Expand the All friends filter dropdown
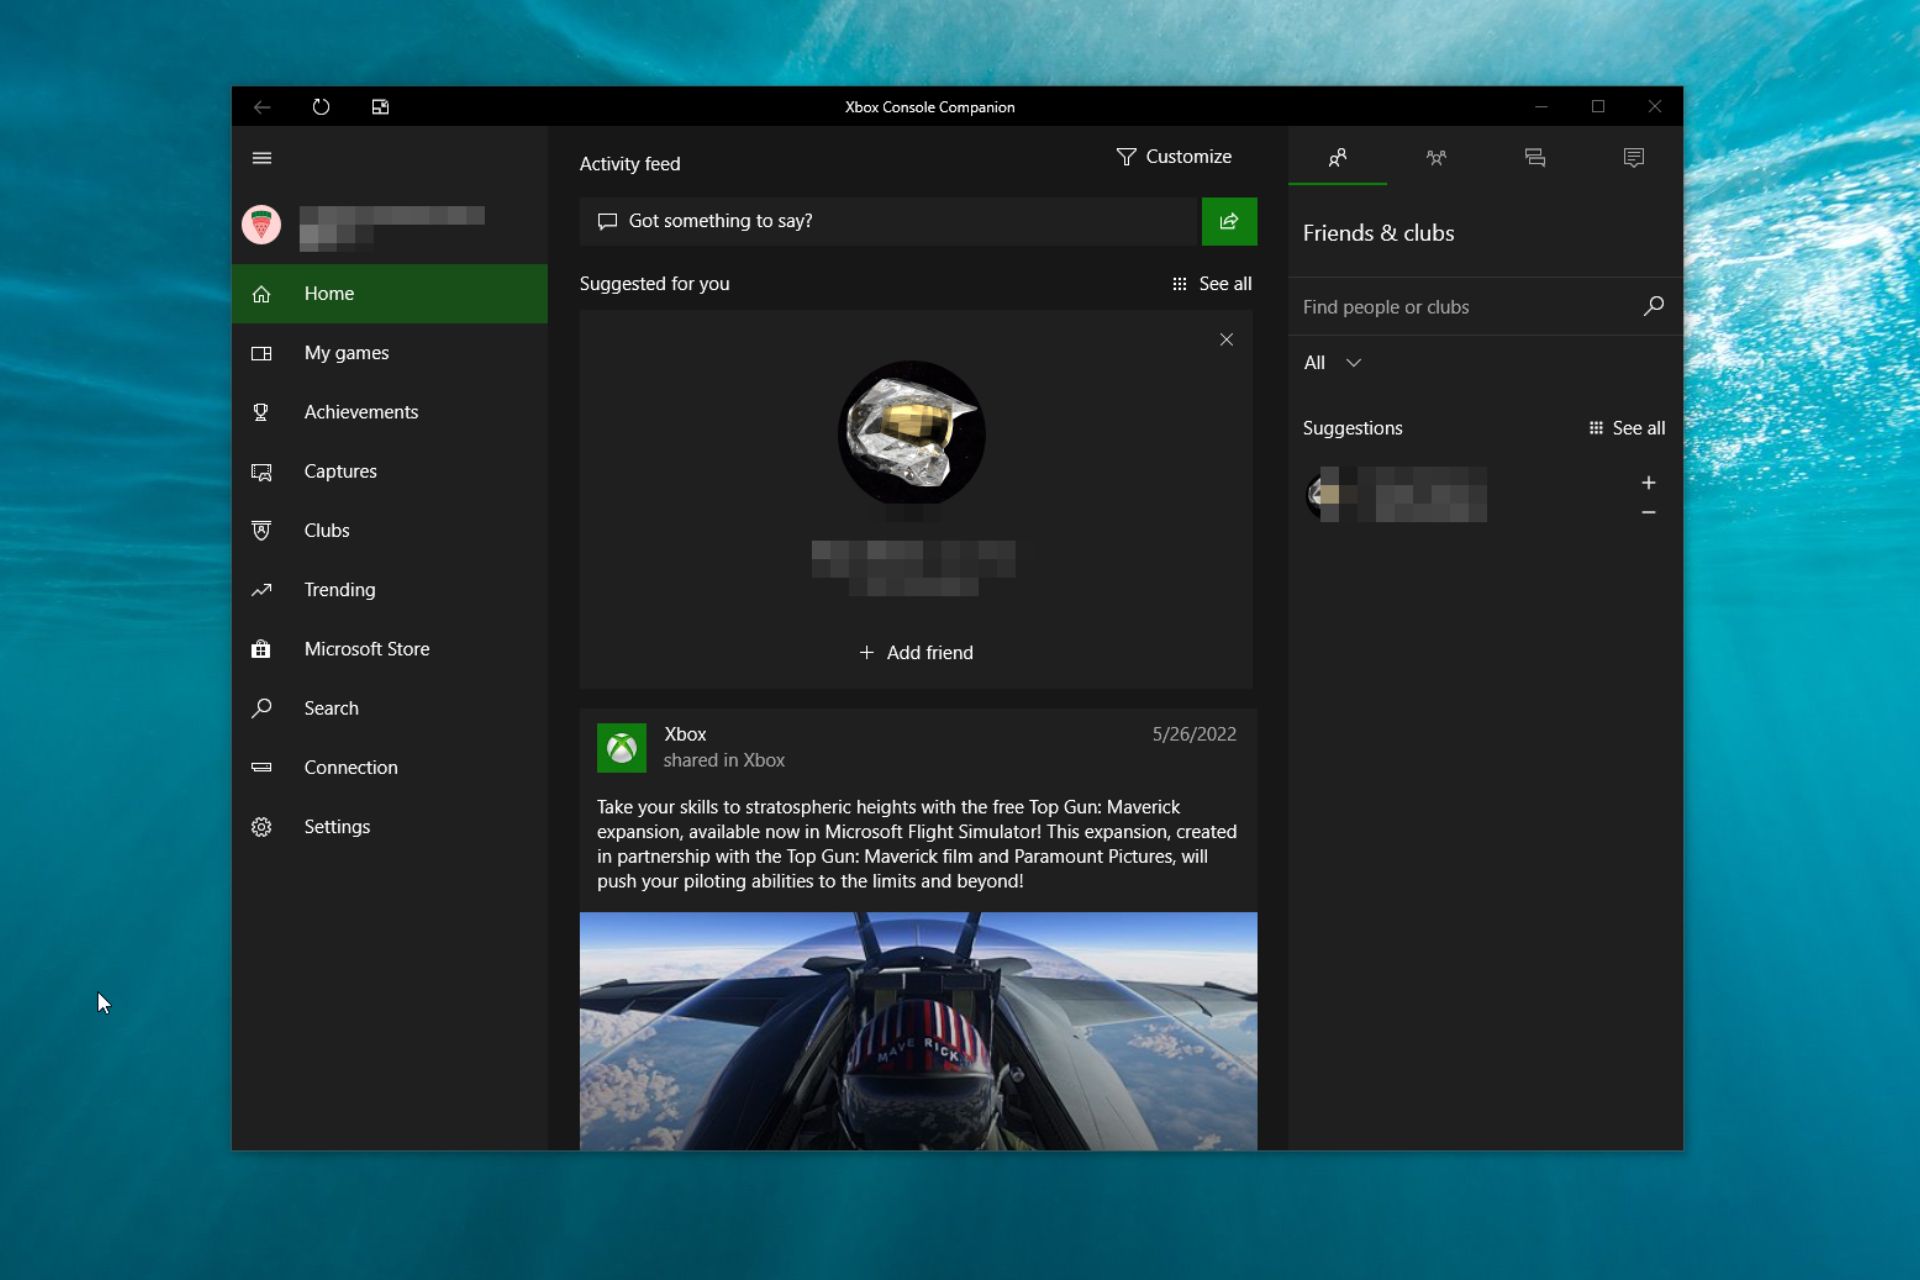Viewport: 1920px width, 1280px height. click(x=1330, y=361)
